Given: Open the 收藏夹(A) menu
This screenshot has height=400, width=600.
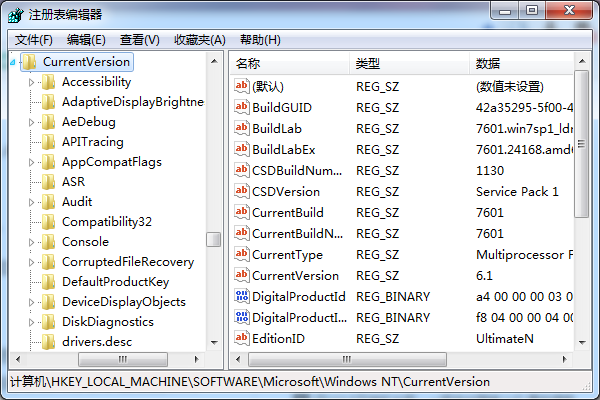Looking at the screenshot, I should coord(200,40).
